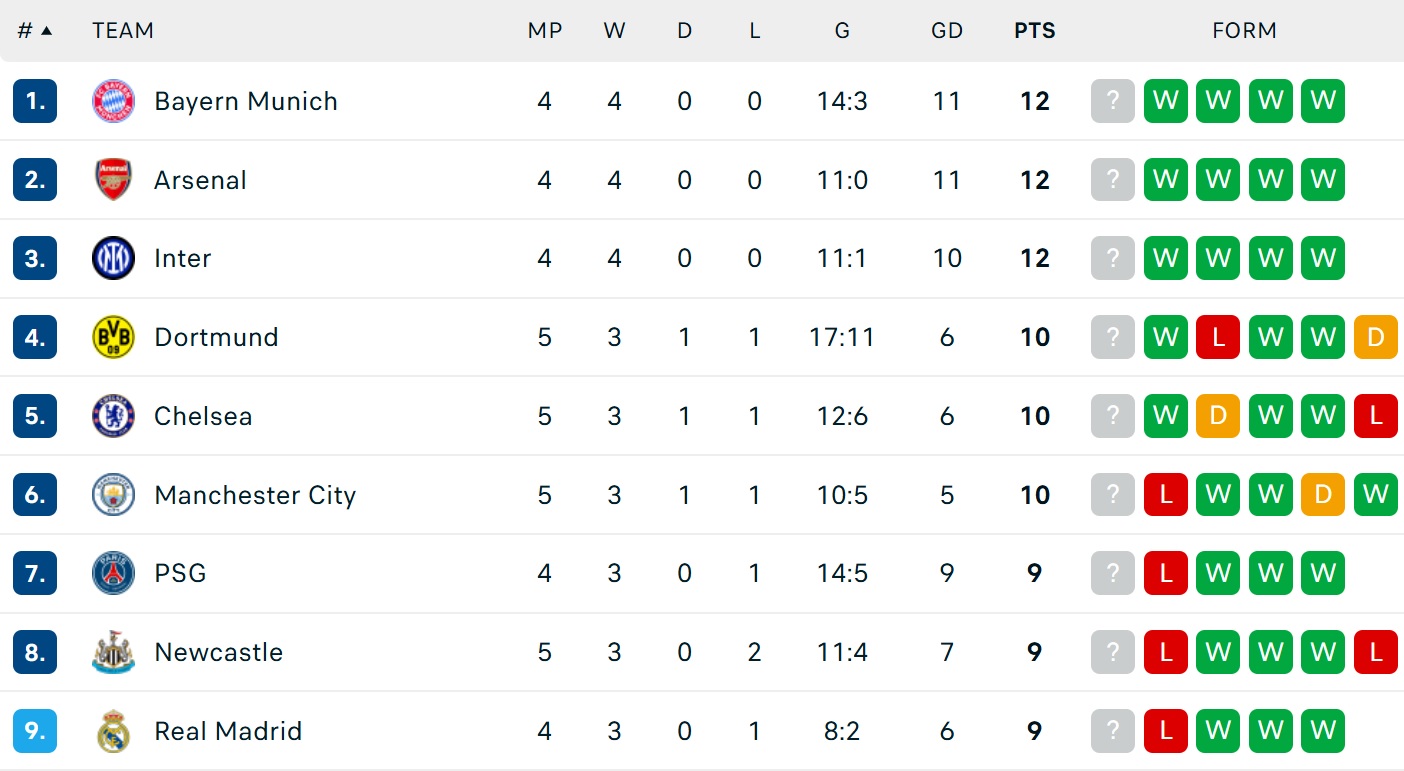Click the TEAM column header
Viewport: 1404px width, 771px height.
[x=123, y=31]
